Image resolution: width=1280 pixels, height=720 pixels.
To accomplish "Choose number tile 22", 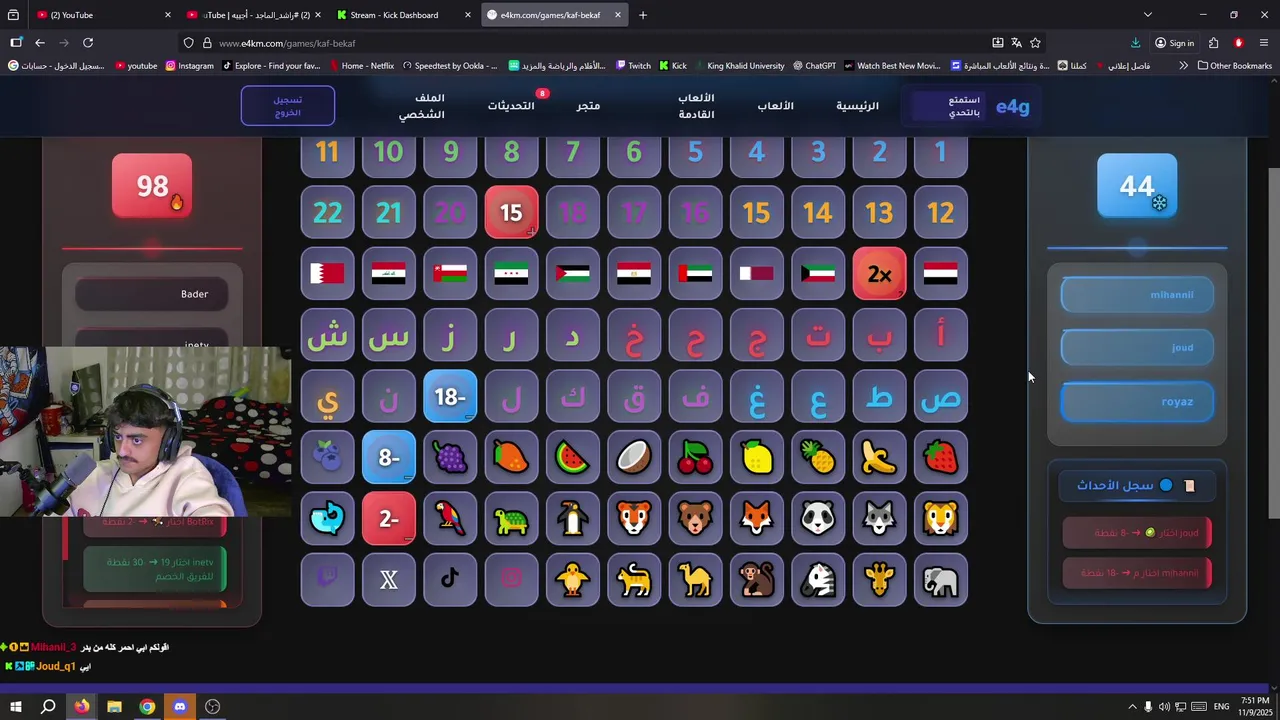I will coord(327,212).
